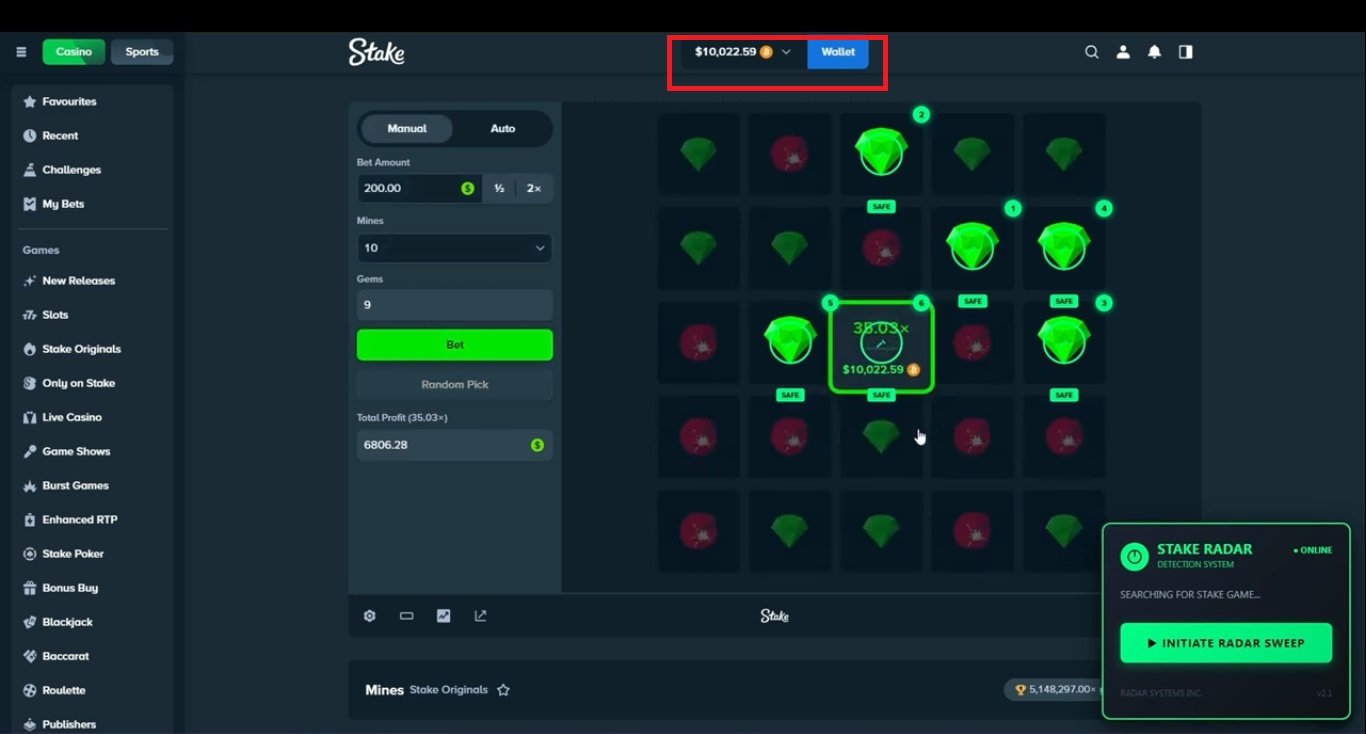Halve the bet with ½ button
The image size is (1366, 734).
click(499, 188)
